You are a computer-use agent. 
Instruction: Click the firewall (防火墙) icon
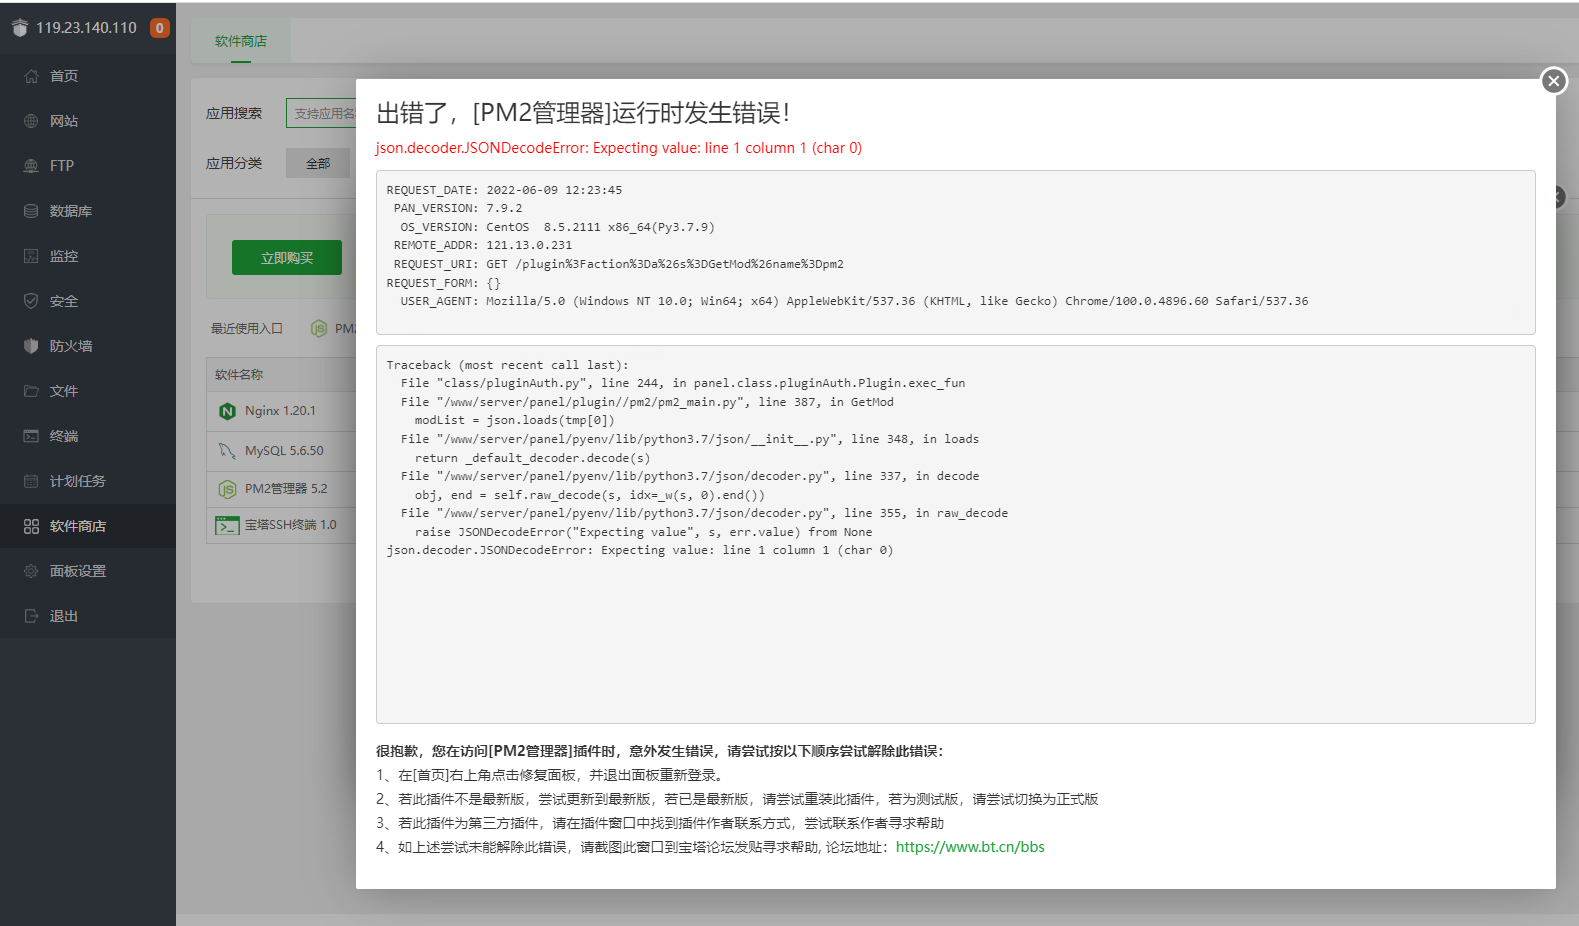(x=31, y=346)
